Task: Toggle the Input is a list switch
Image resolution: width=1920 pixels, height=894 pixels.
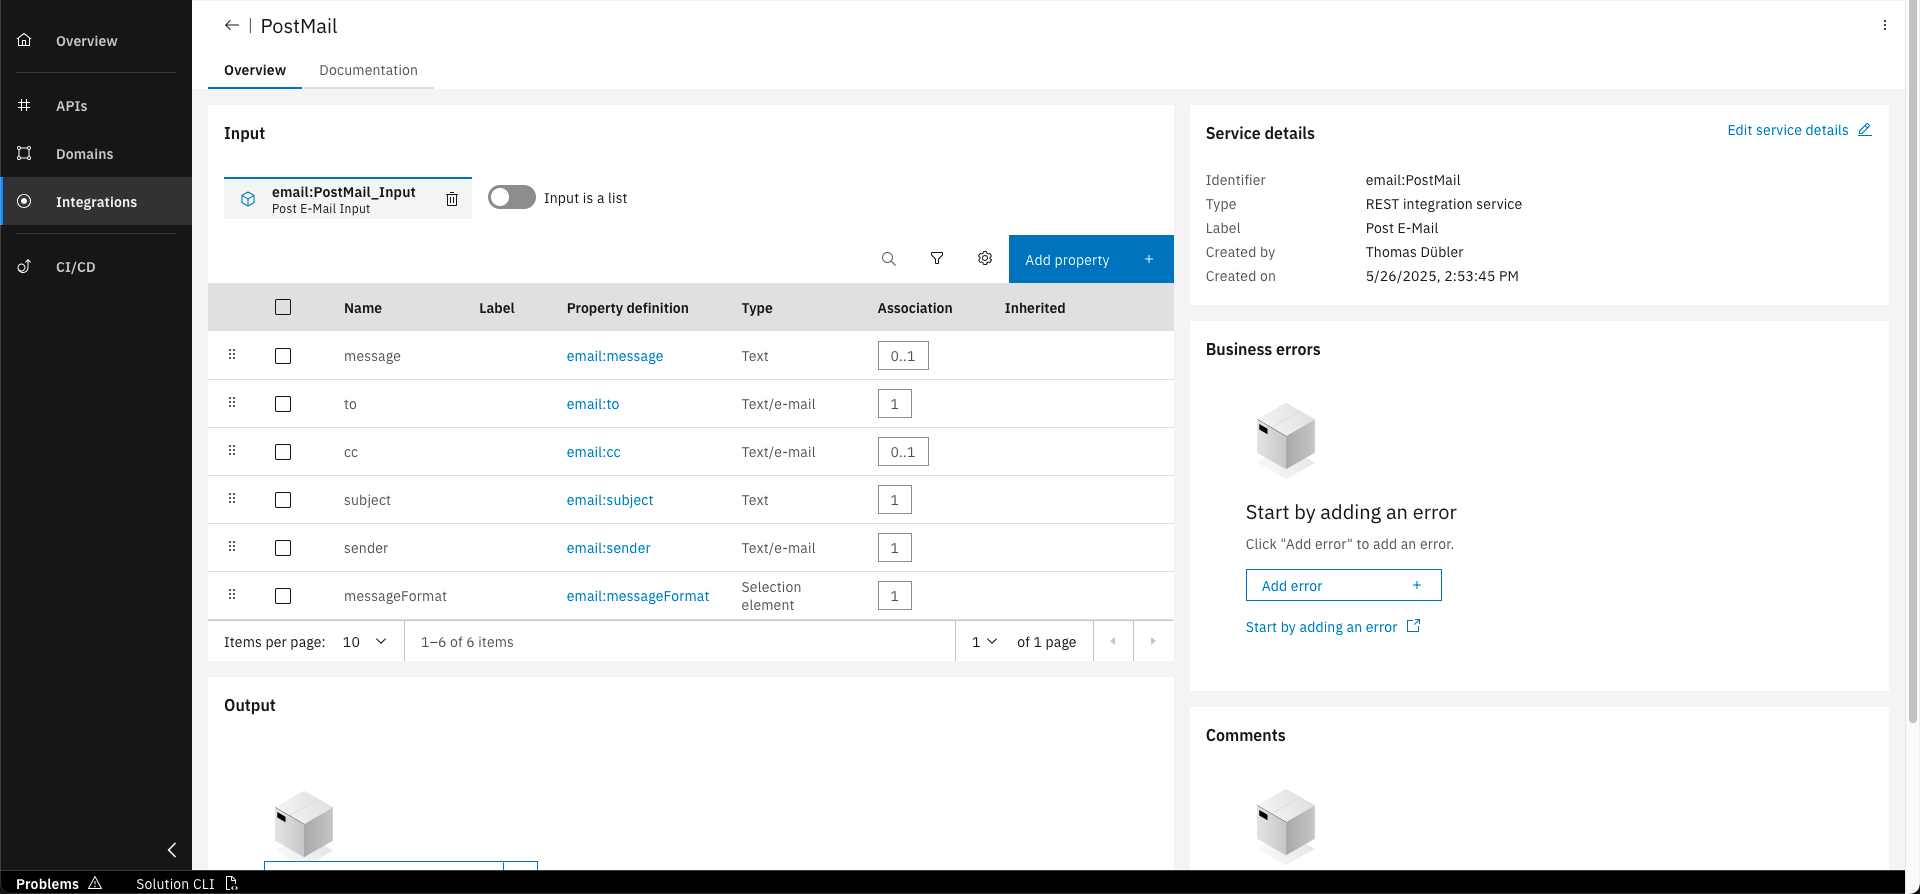Action: tap(512, 198)
